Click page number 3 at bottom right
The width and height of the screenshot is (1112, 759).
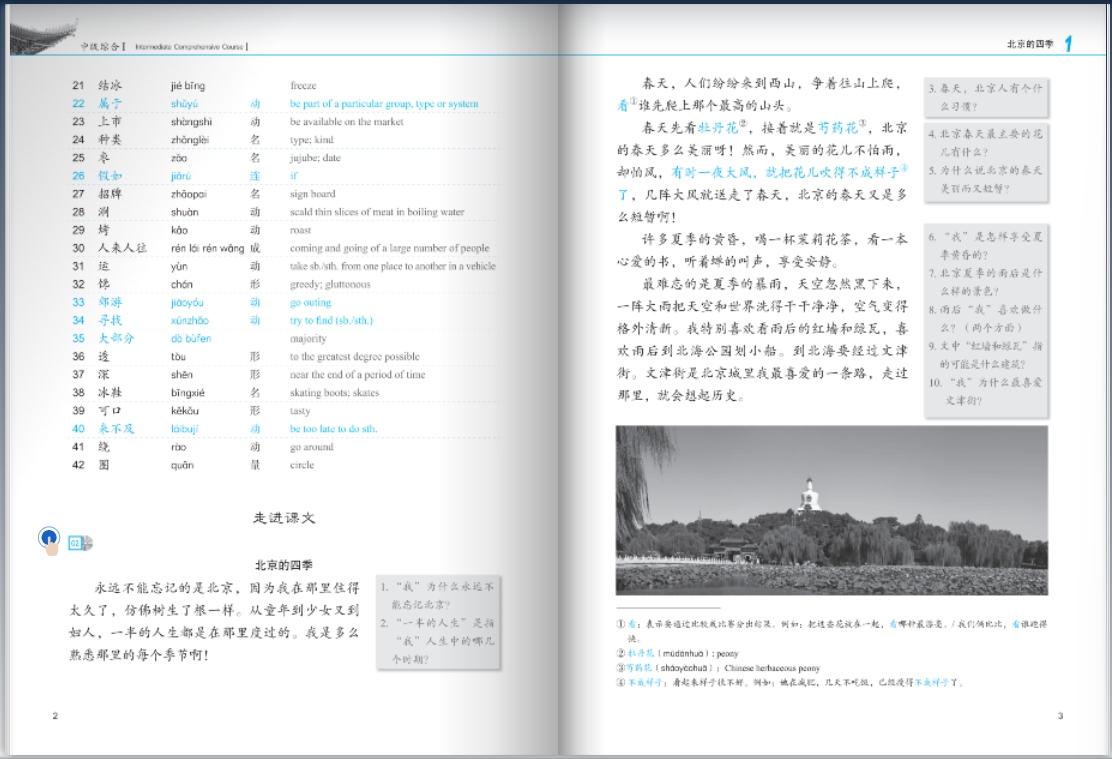1059,715
